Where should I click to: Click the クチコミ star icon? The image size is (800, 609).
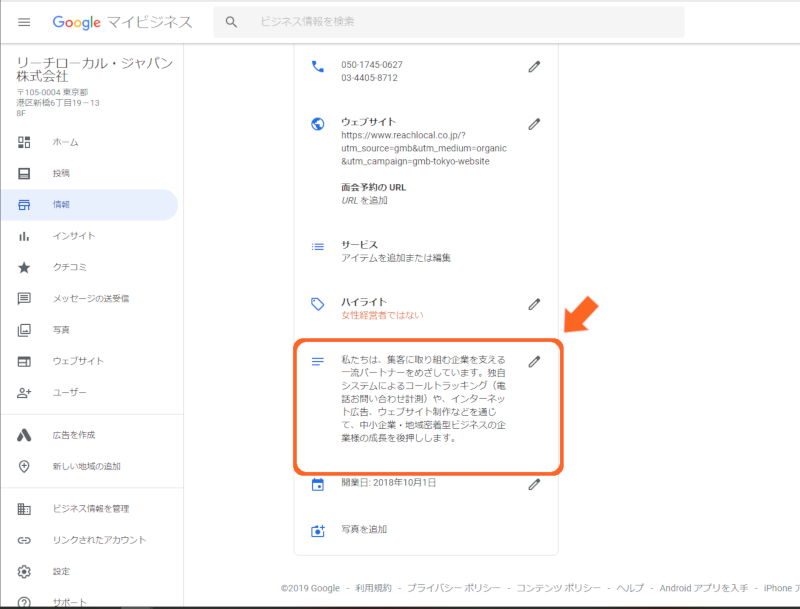click(x=24, y=267)
